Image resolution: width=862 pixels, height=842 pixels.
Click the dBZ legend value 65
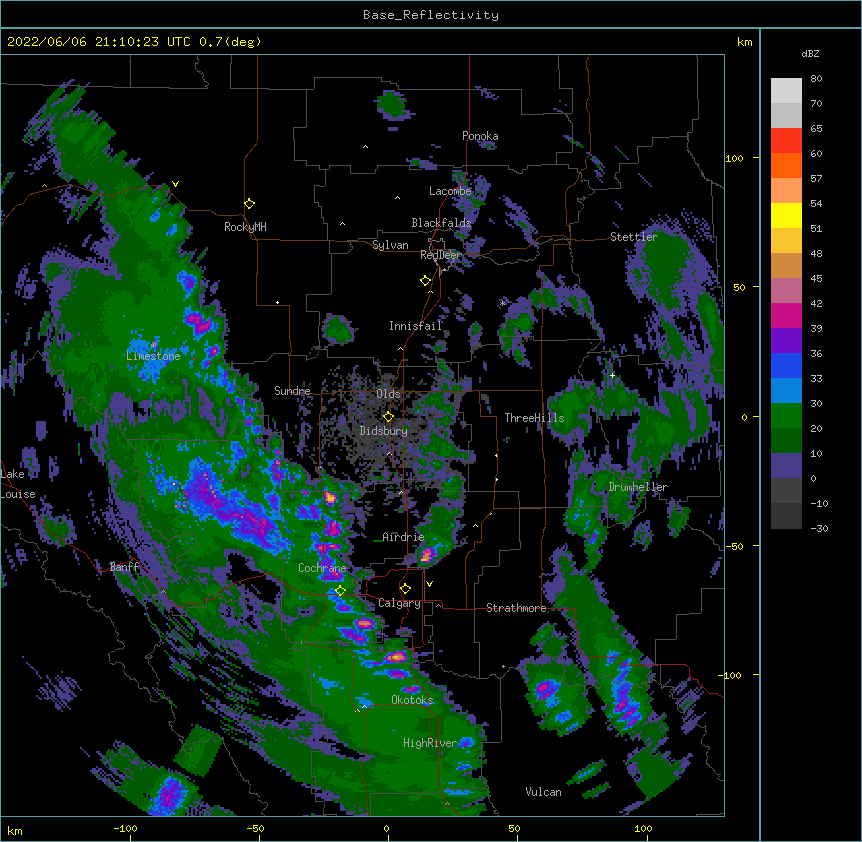(816, 129)
